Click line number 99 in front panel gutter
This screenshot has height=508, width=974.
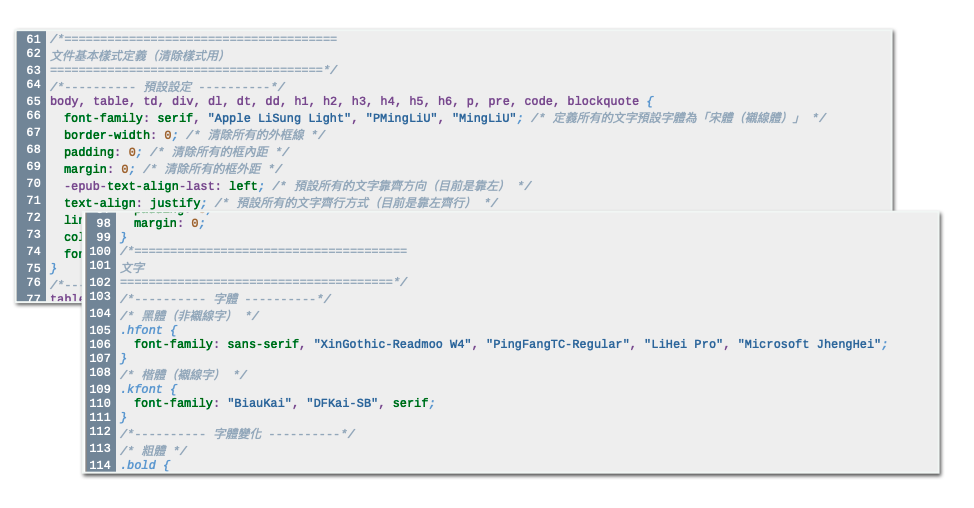tap(103, 237)
